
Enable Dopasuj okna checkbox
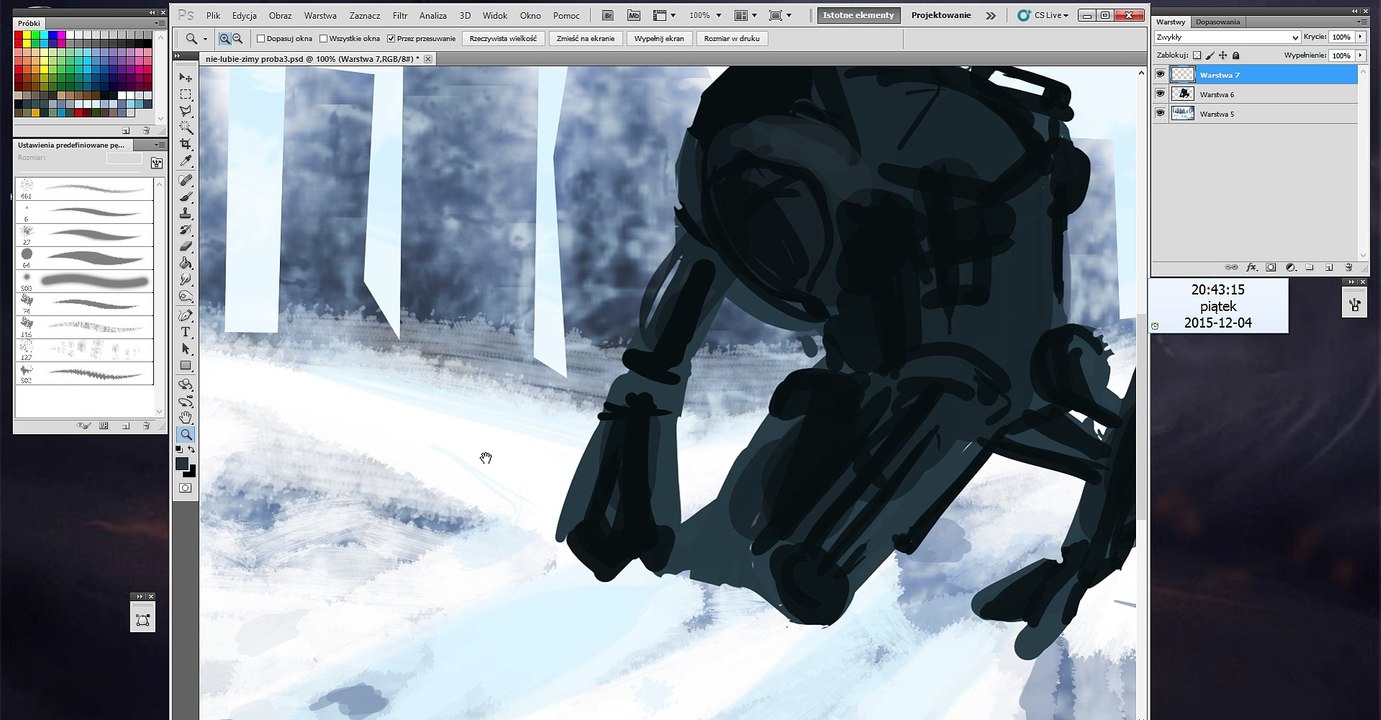pyautogui.click(x=261, y=38)
